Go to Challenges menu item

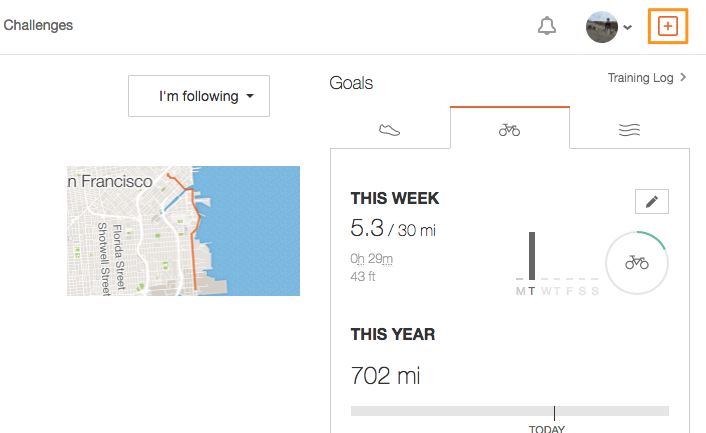coord(38,25)
